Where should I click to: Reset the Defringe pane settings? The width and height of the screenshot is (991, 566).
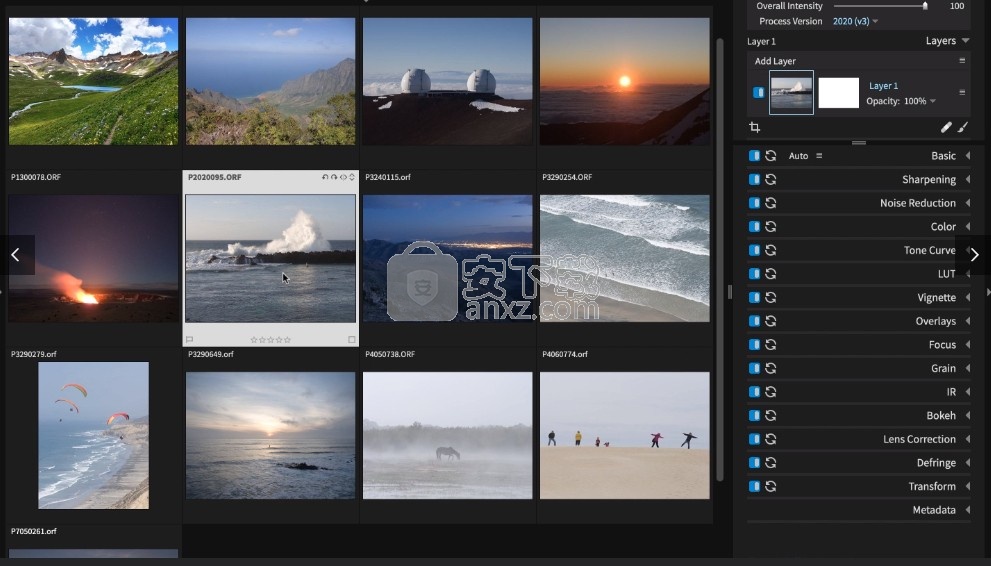[770, 462]
